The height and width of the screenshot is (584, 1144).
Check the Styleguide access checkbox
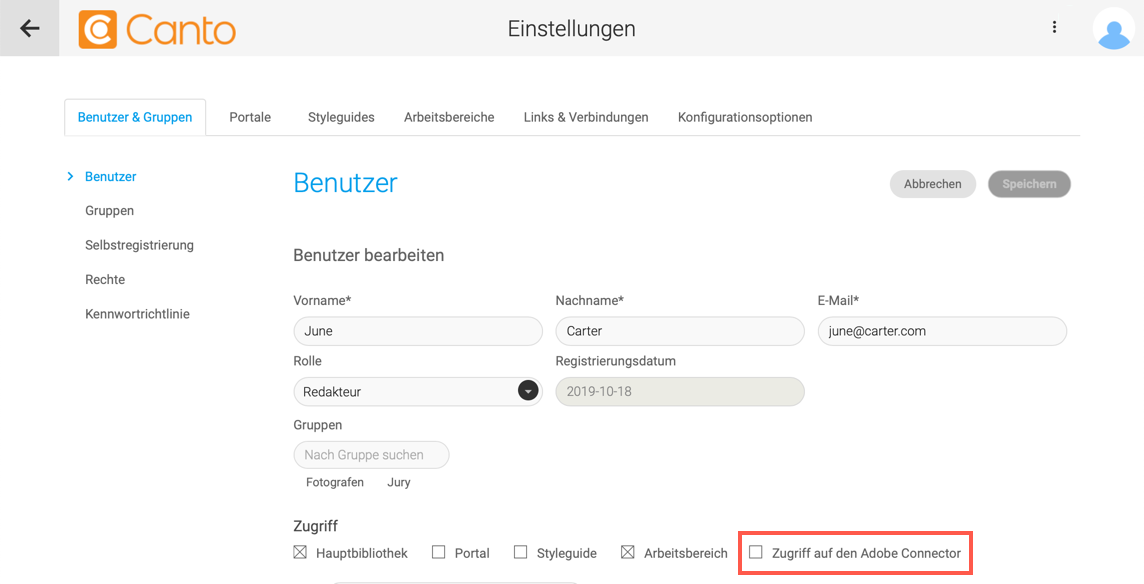click(x=520, y=552)
